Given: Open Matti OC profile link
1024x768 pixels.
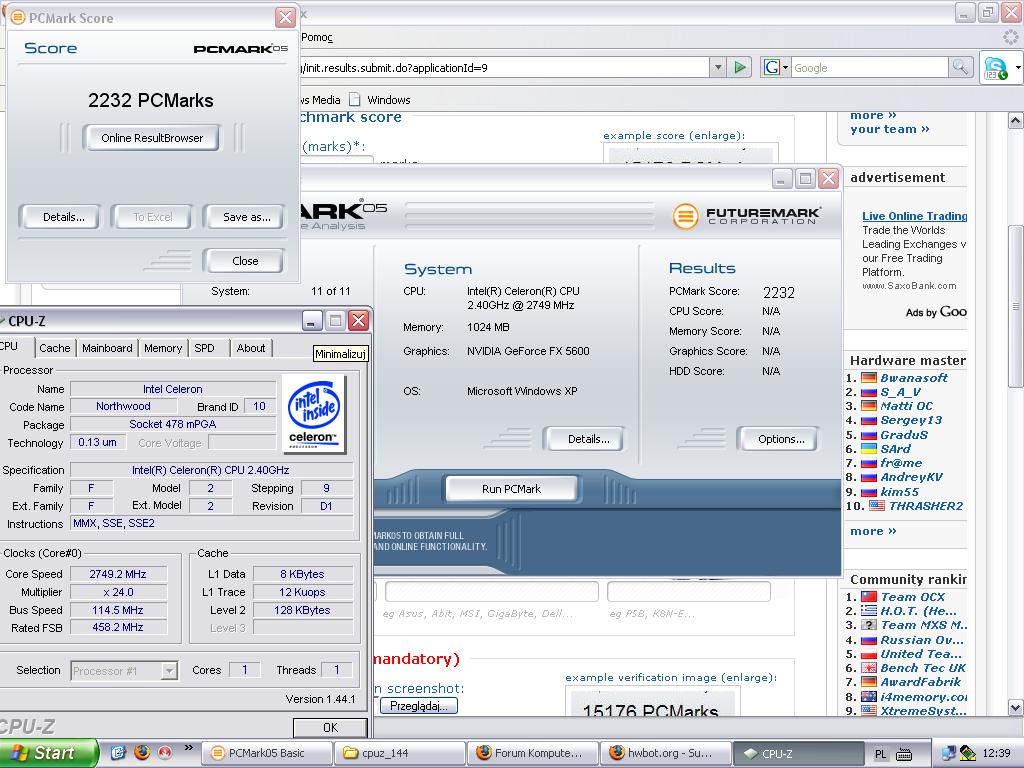Looking at the screenshot, I should (x=906, y=406).
